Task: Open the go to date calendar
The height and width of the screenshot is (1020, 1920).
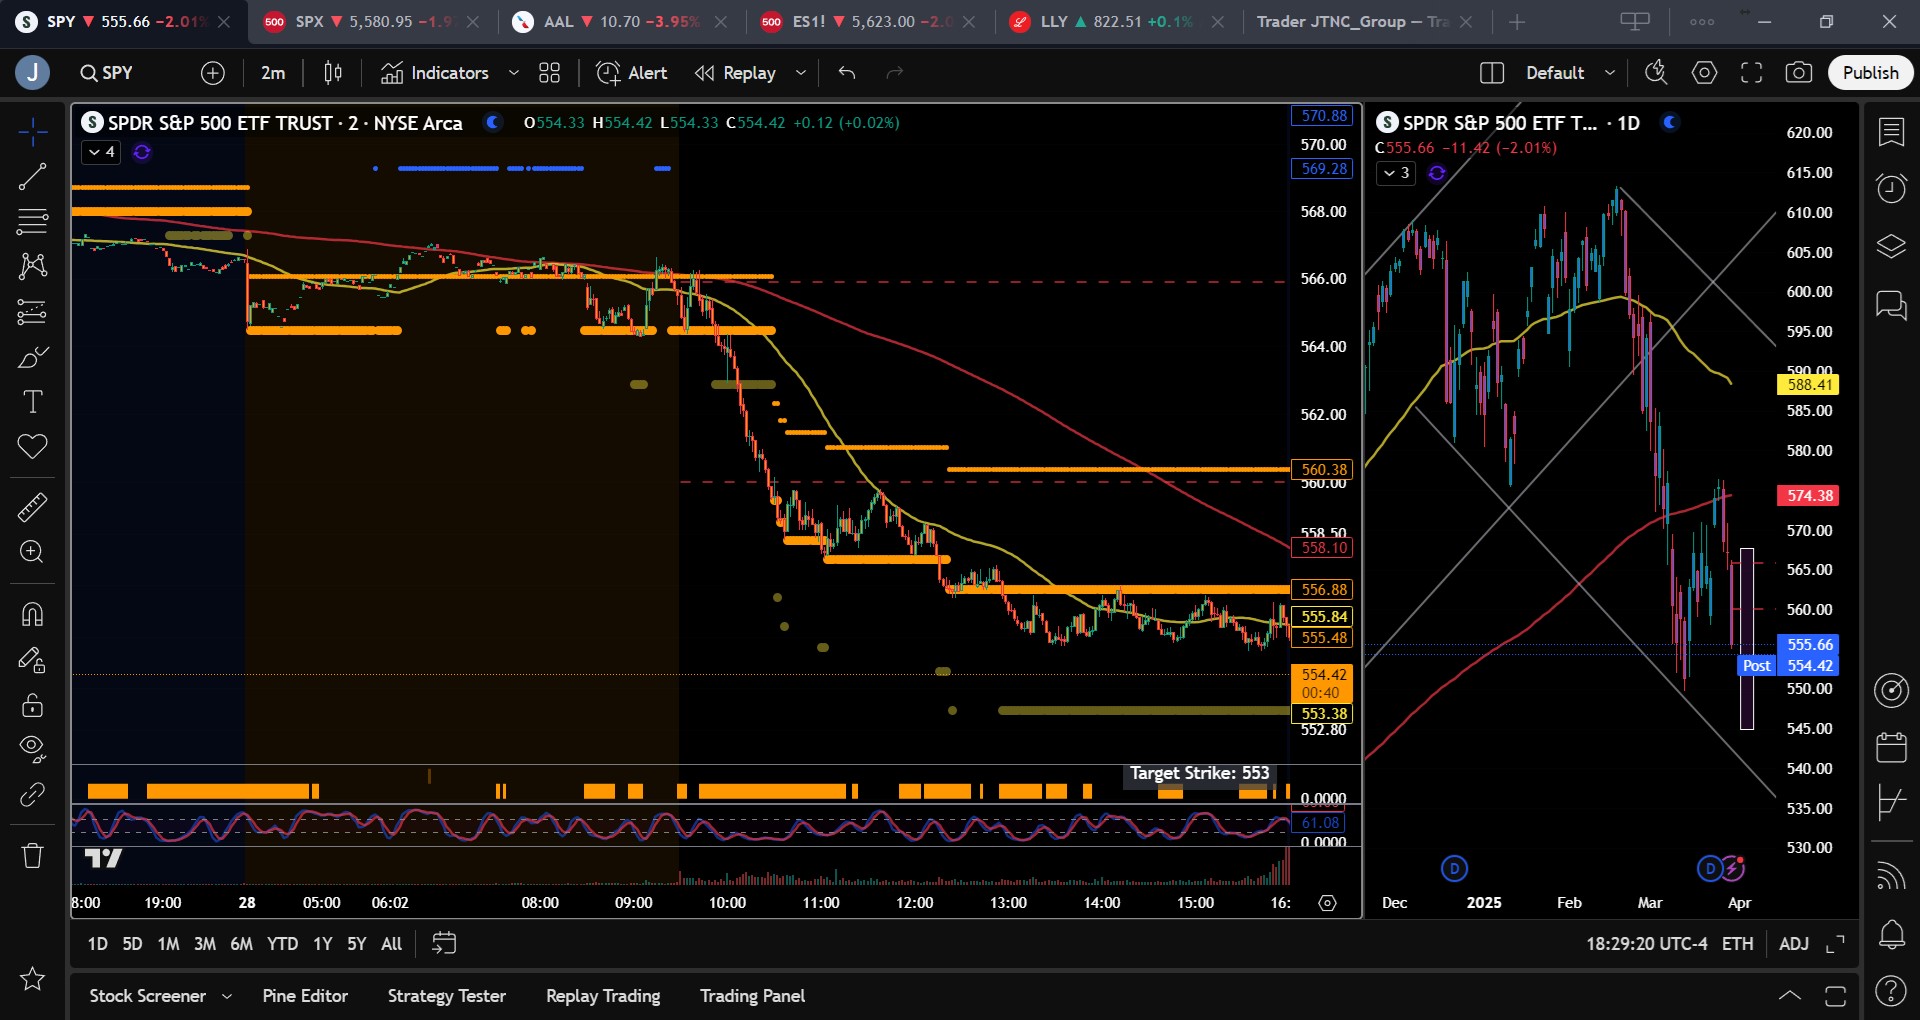Action: pos(444,944)
